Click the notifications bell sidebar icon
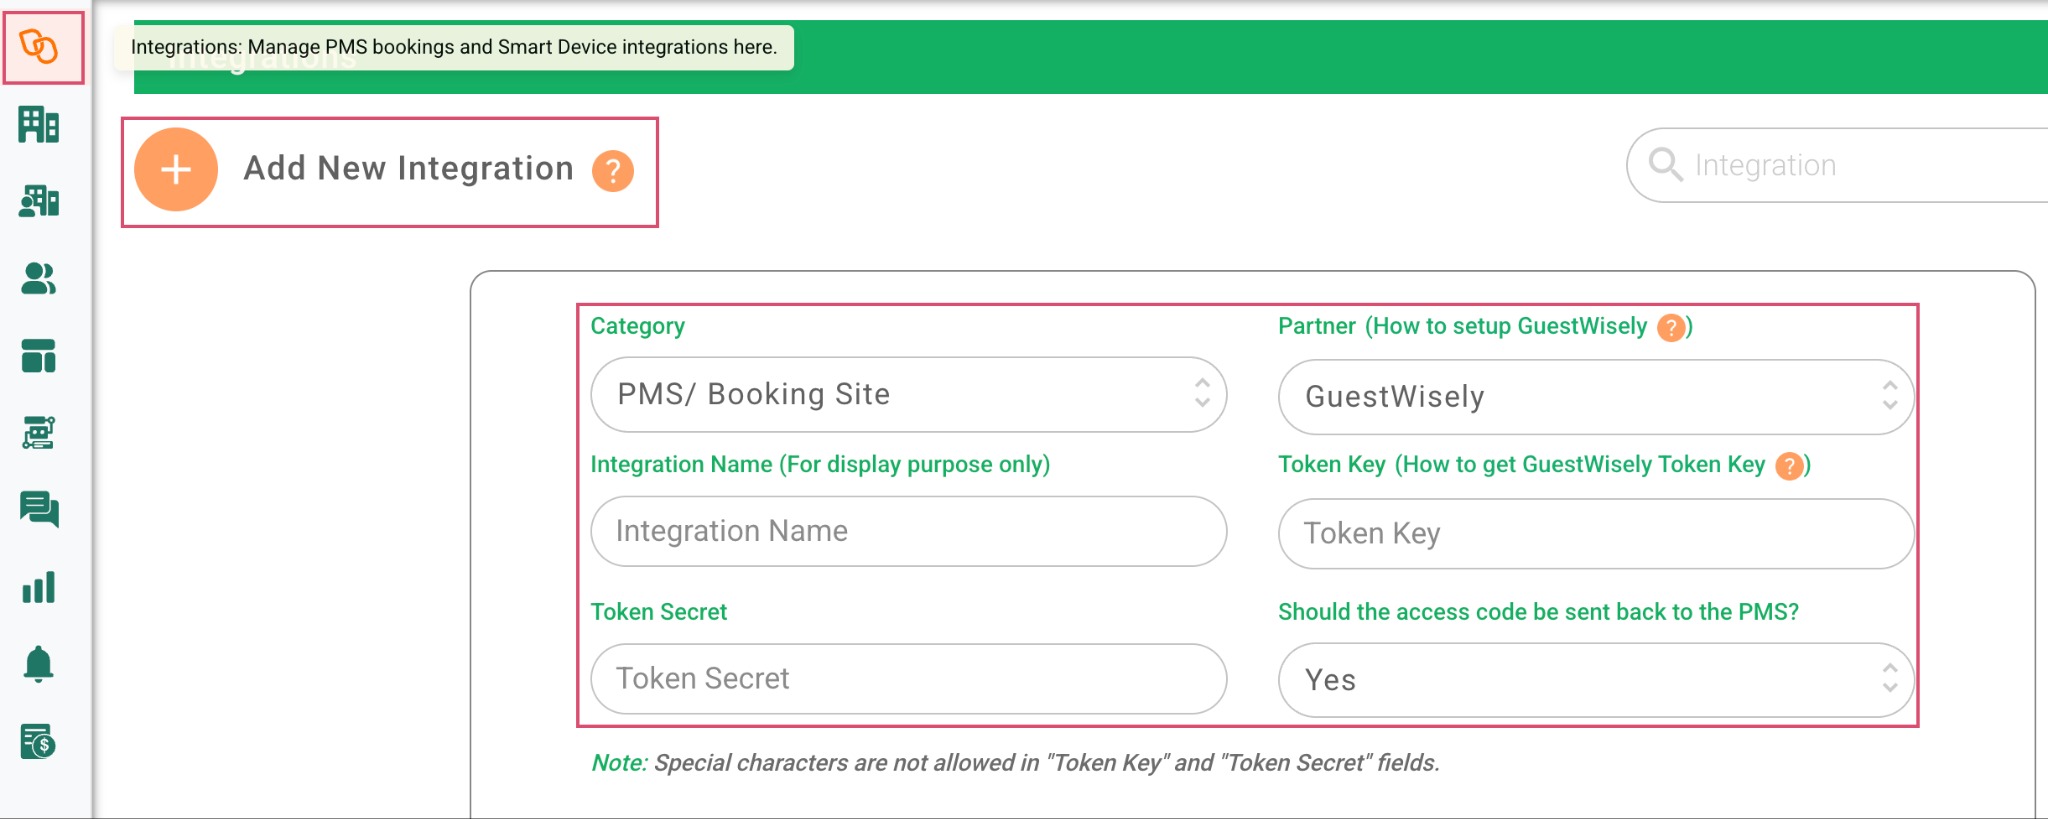The image size is (2048, 819). coord(39,664)
